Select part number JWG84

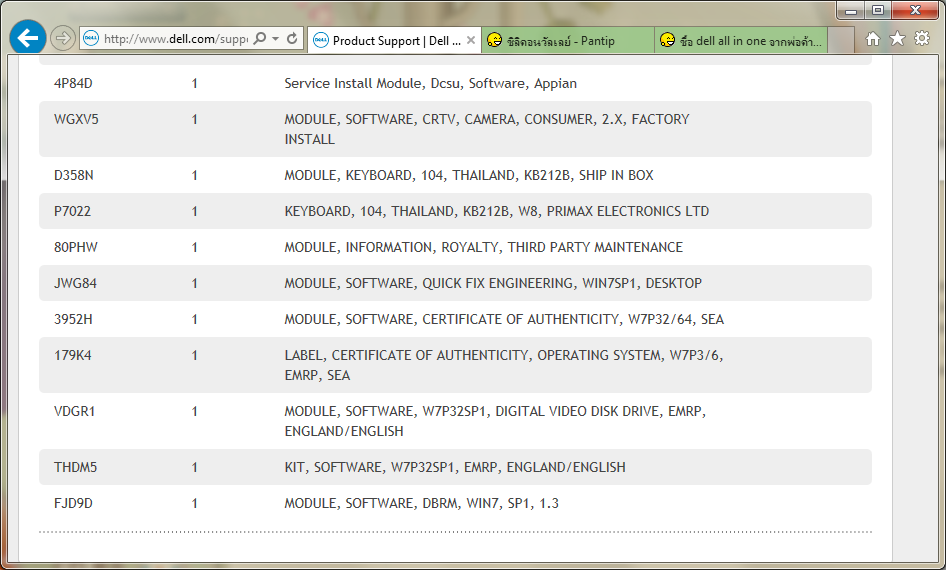coord(75,283)
